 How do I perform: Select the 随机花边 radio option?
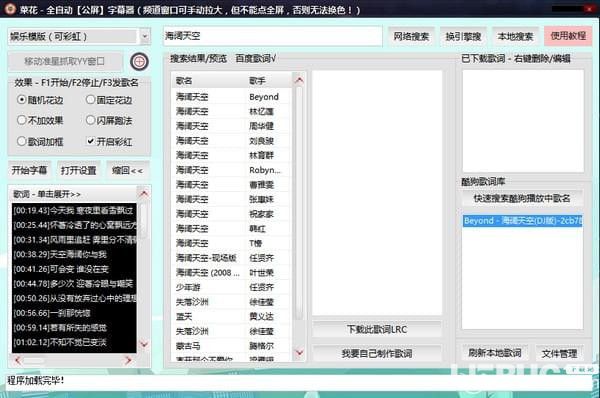click(40, 100)
